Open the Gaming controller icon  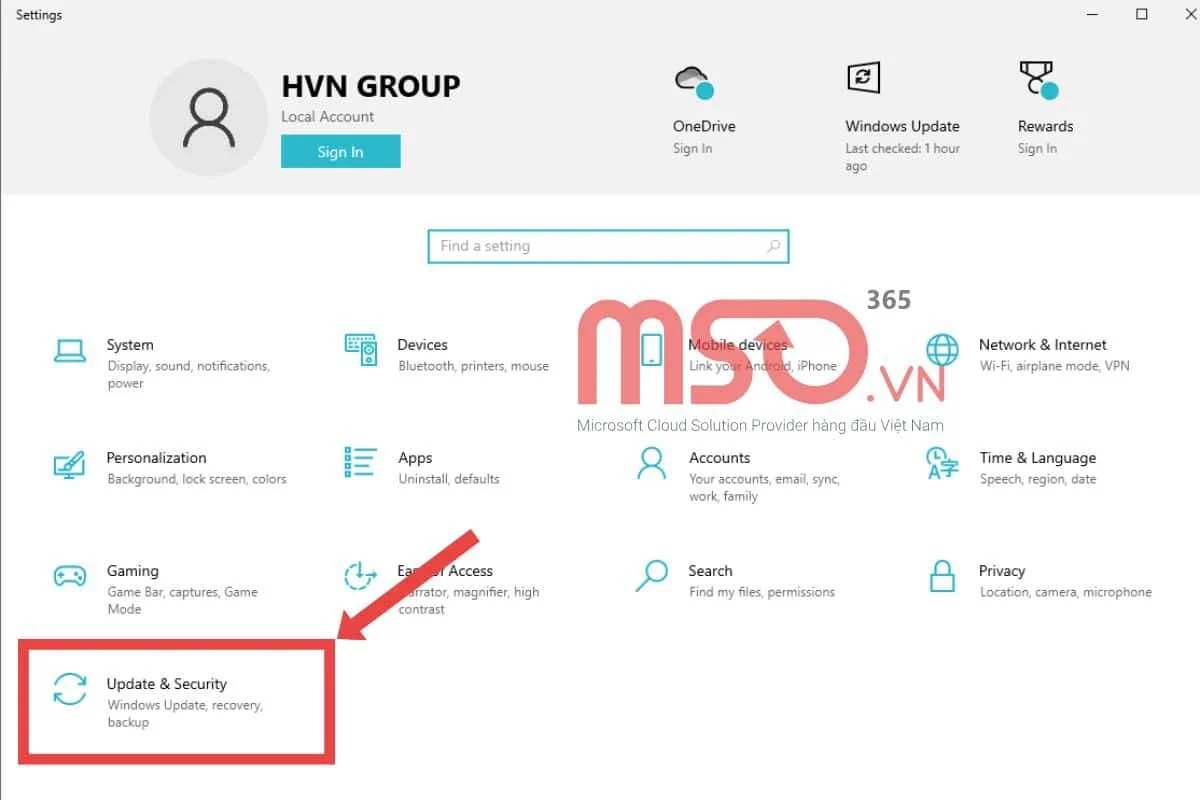[70, 576]
